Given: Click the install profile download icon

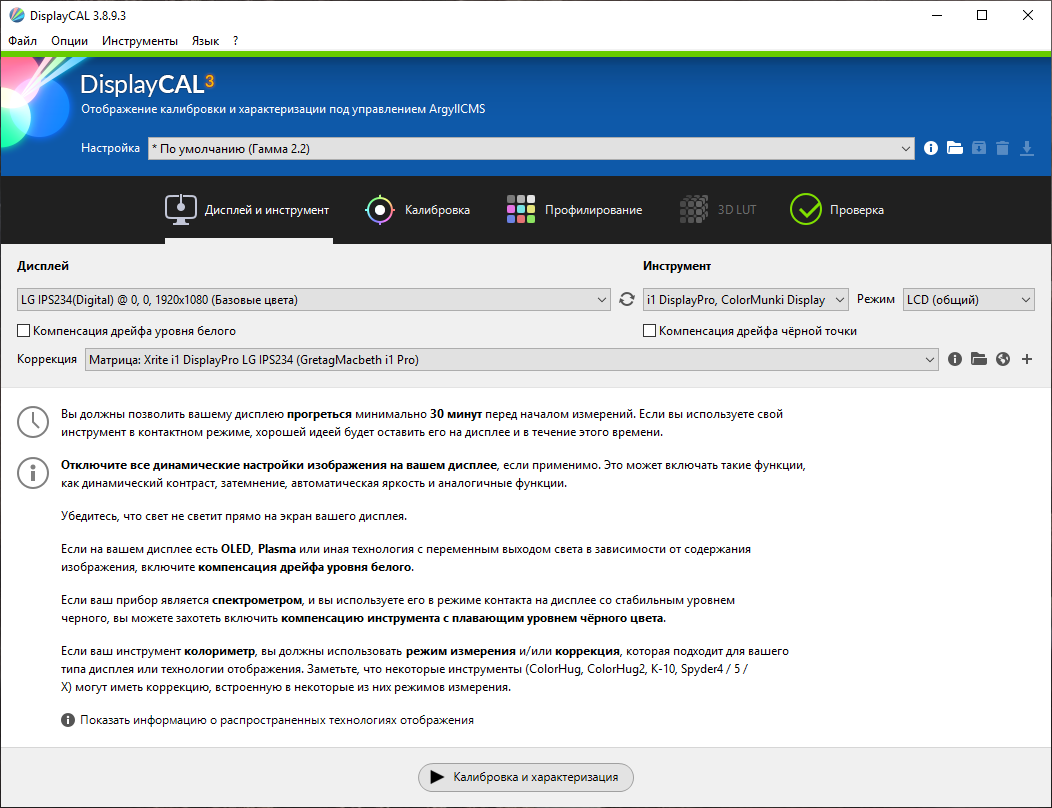Looking at the screenshot, I should 1027,148.
